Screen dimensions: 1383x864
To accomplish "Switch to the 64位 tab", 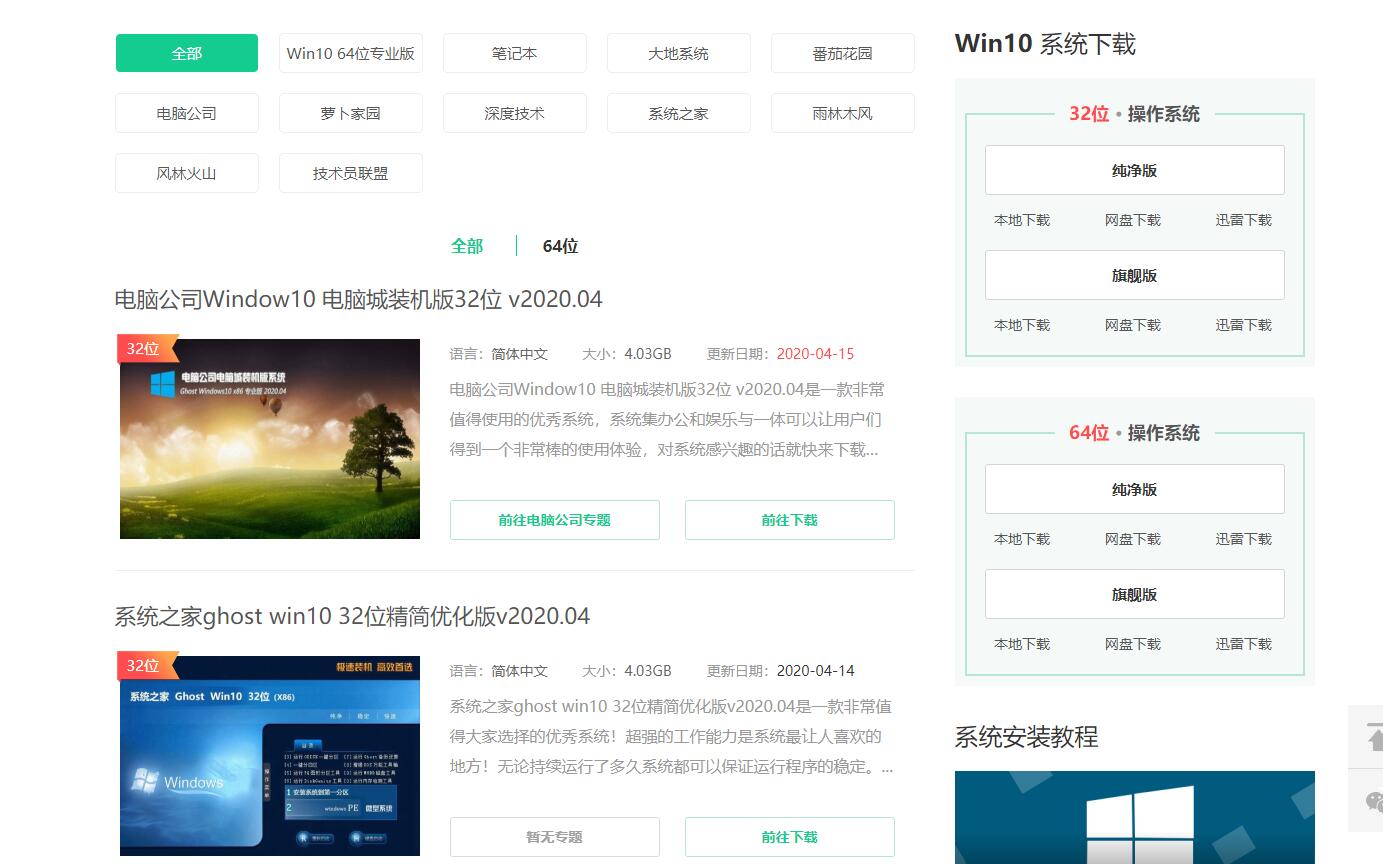I will (558, 245).
